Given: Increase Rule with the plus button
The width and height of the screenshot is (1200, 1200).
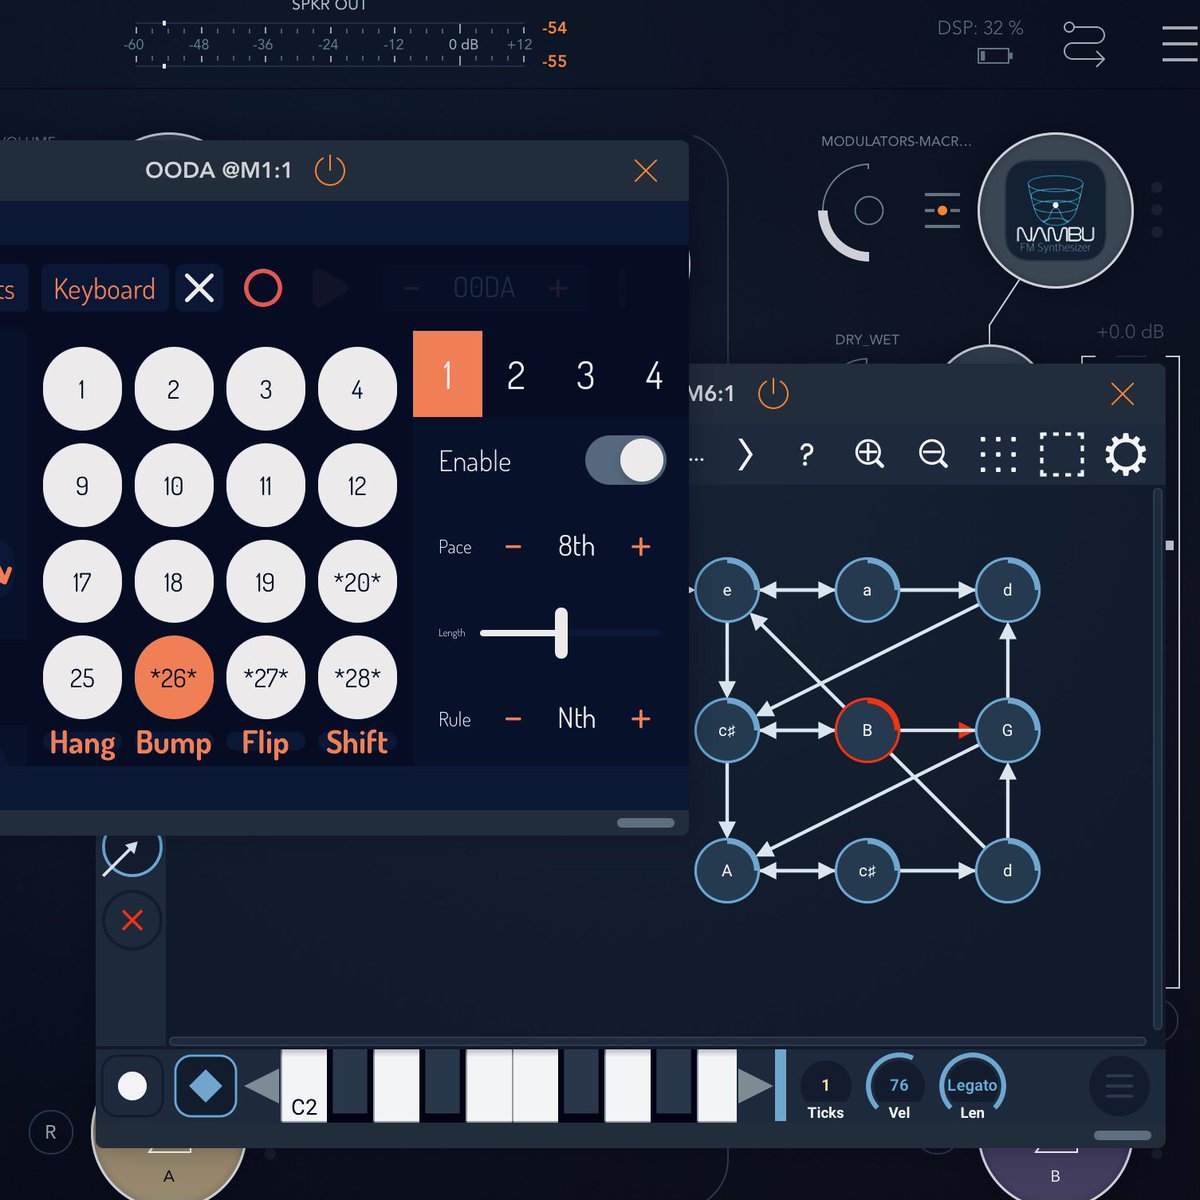Looking at the screenshot, I should click(x=641, y=719).
